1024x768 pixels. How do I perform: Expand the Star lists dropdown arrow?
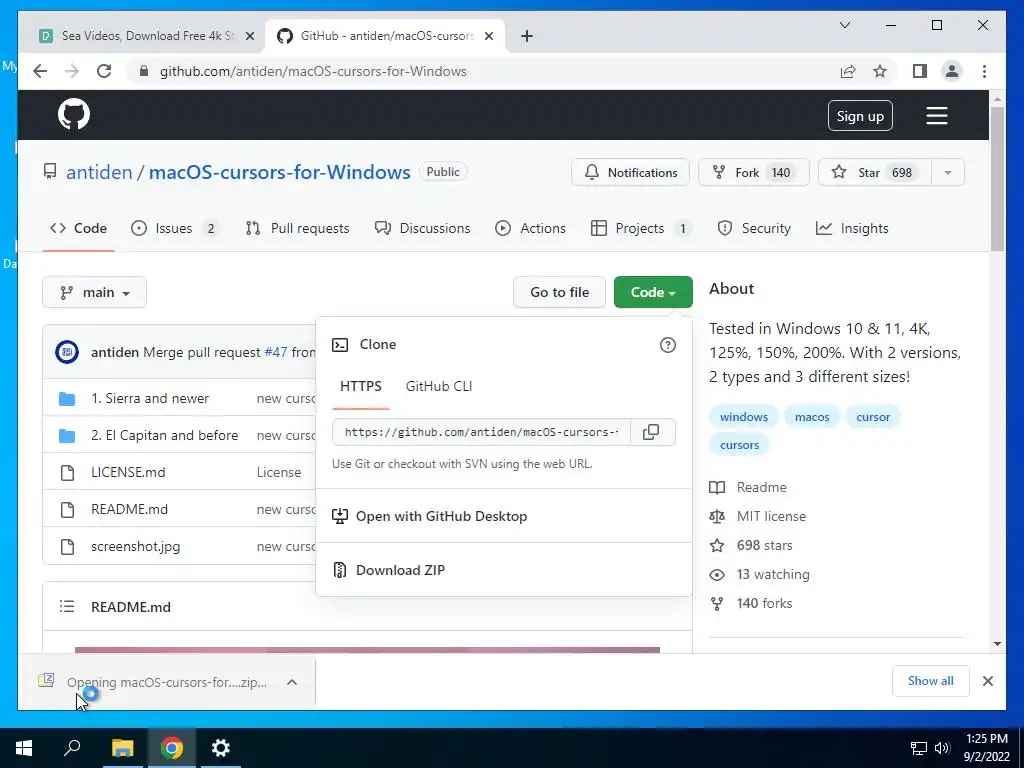948,172
